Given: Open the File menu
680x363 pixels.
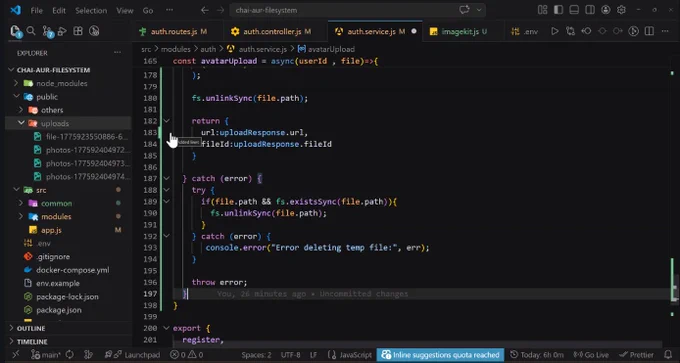Looking at the screenshot, I should [36, 10].
